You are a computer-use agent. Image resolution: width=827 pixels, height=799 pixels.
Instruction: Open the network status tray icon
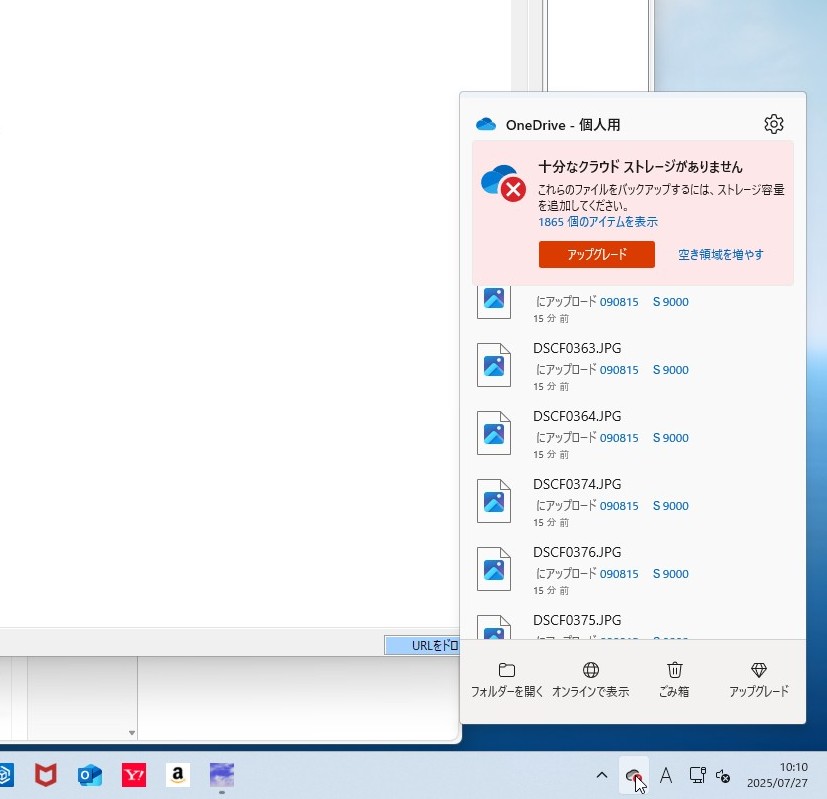click(697, 775)
